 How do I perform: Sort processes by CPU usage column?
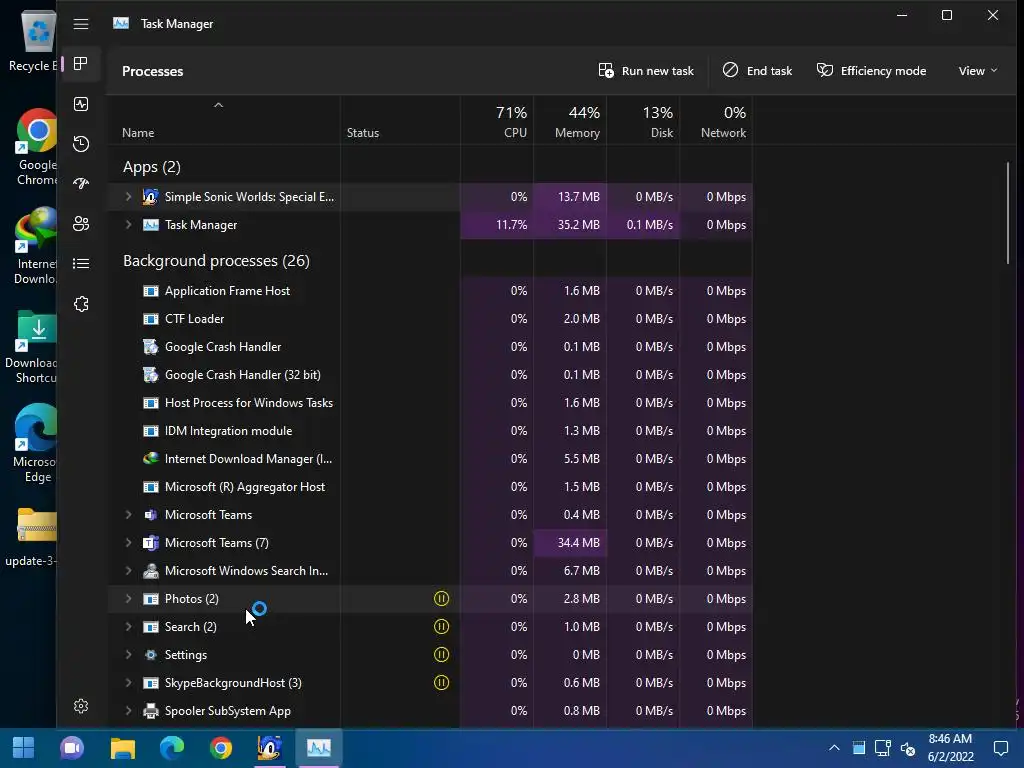click(497, 120)
